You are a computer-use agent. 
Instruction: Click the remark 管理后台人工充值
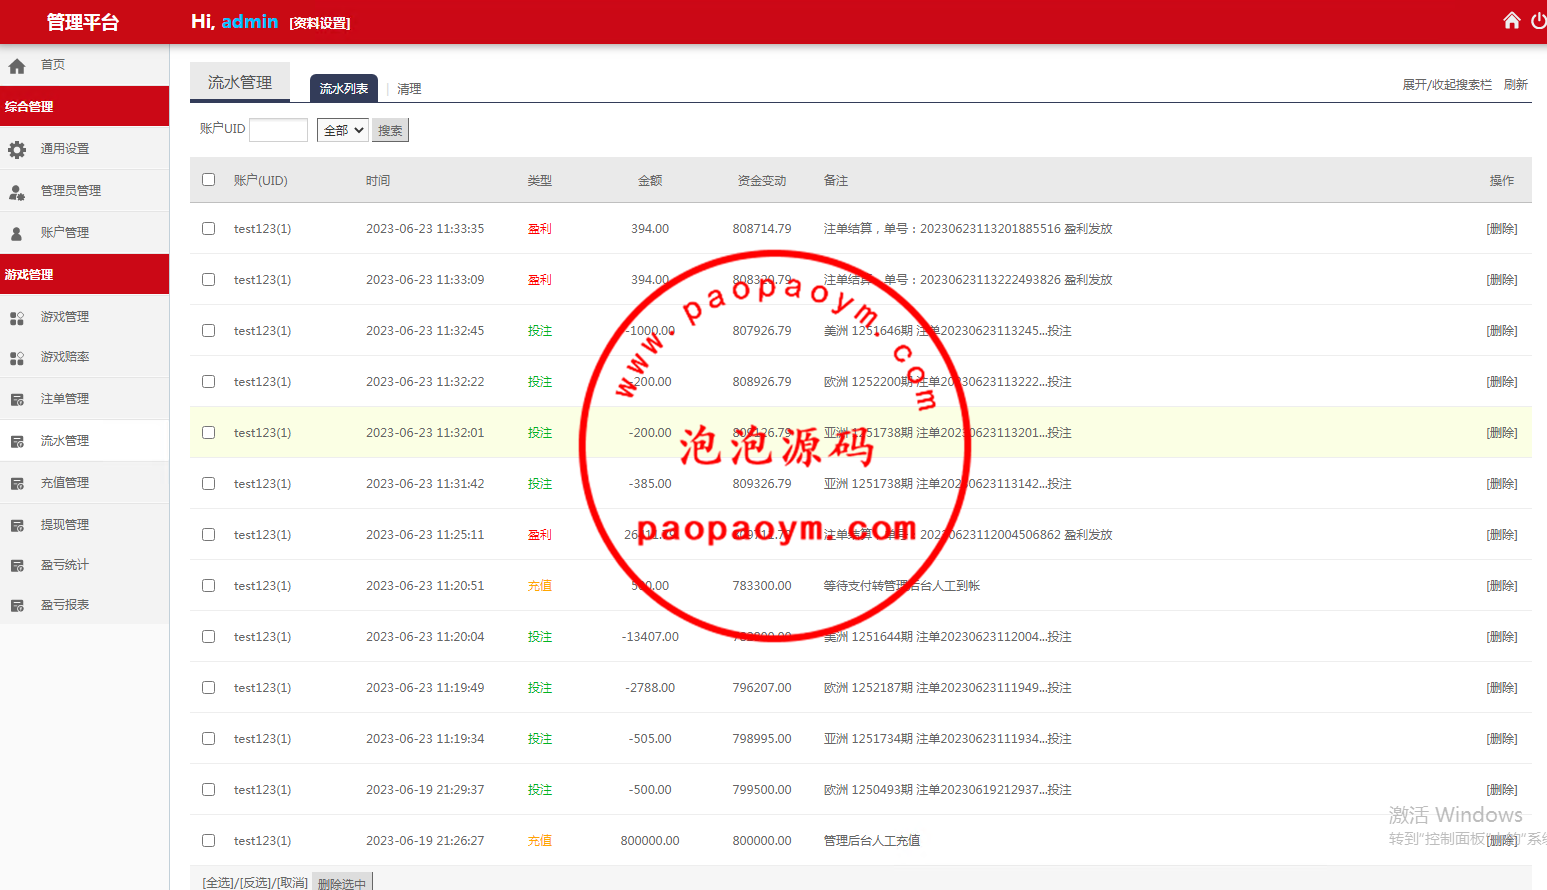coord(872,841)
